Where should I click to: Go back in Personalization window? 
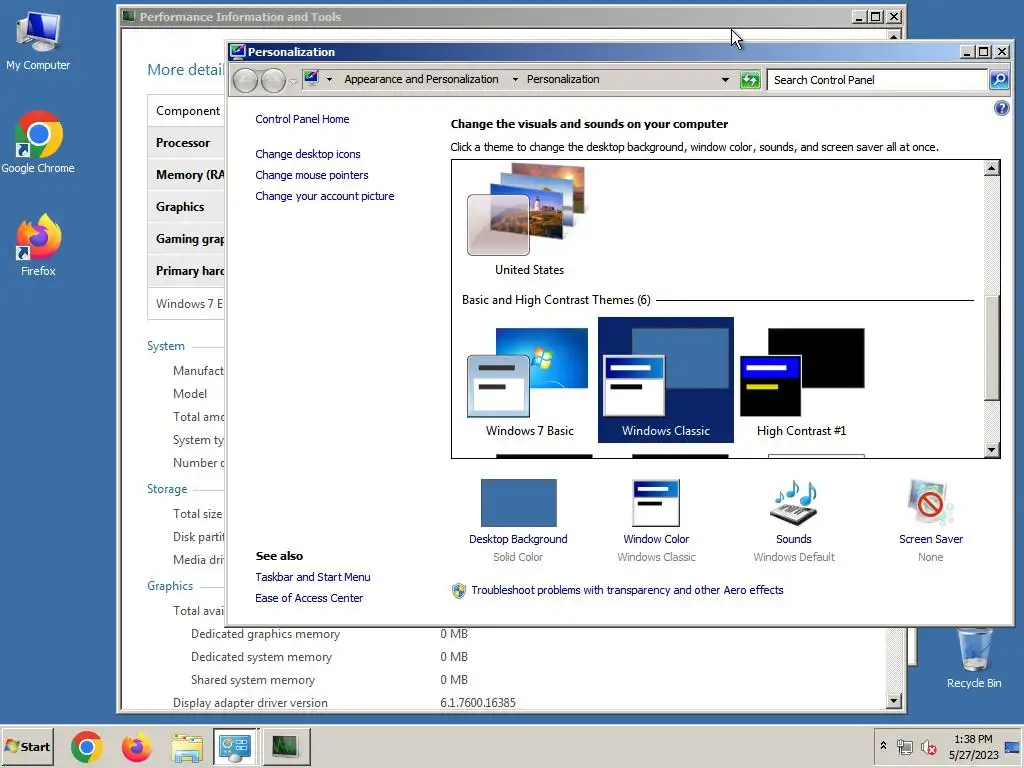246,80
